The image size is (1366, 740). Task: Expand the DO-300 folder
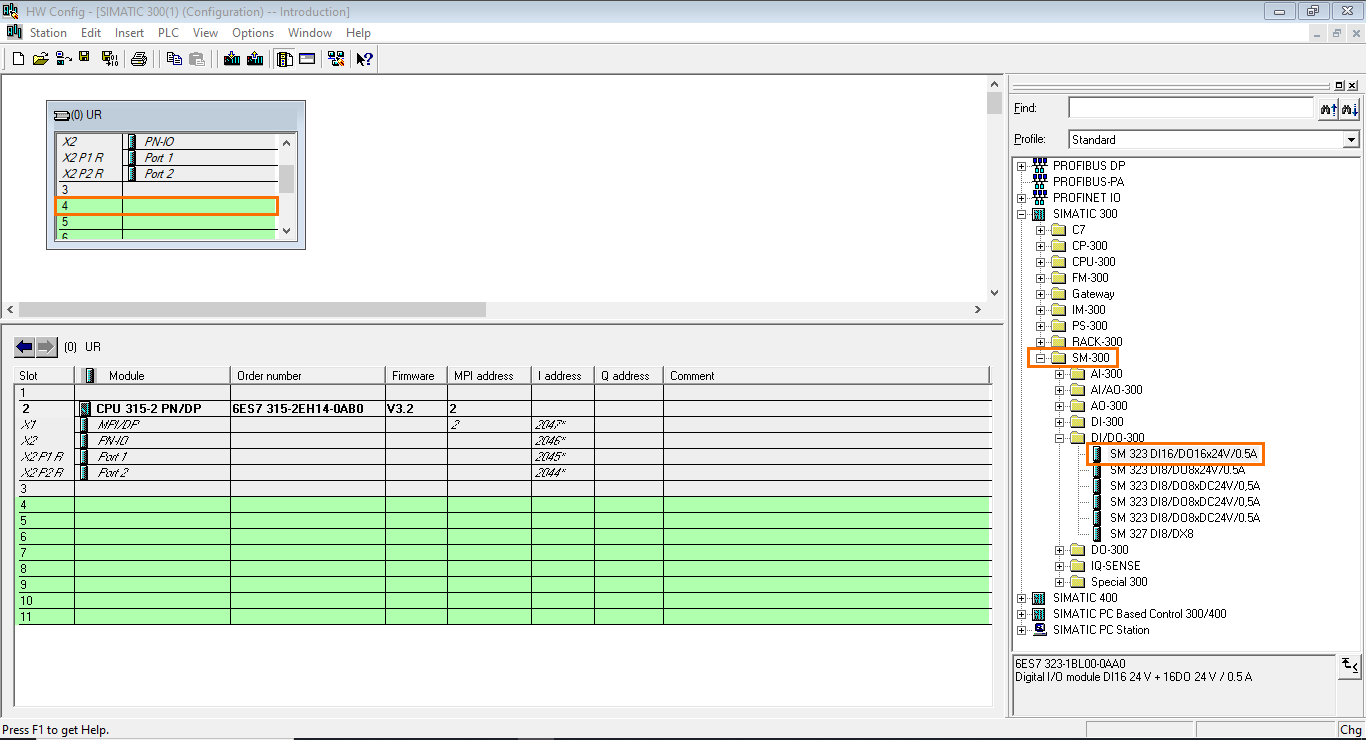1059,550
